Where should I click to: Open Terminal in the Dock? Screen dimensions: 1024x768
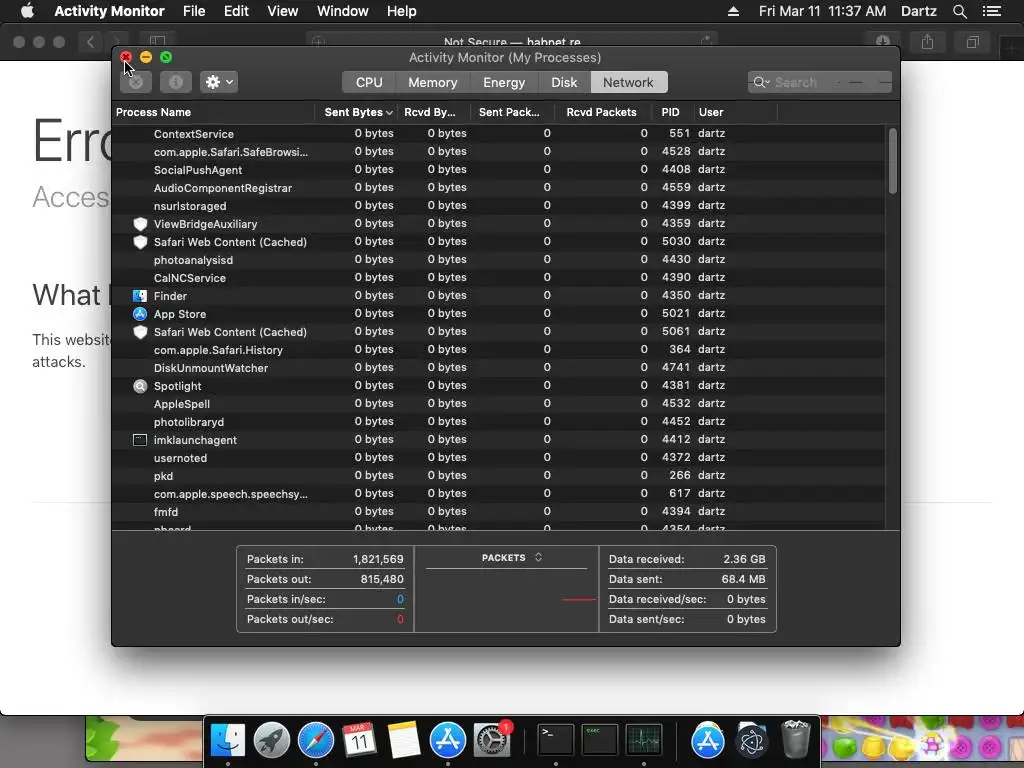(x=556, y=741)
